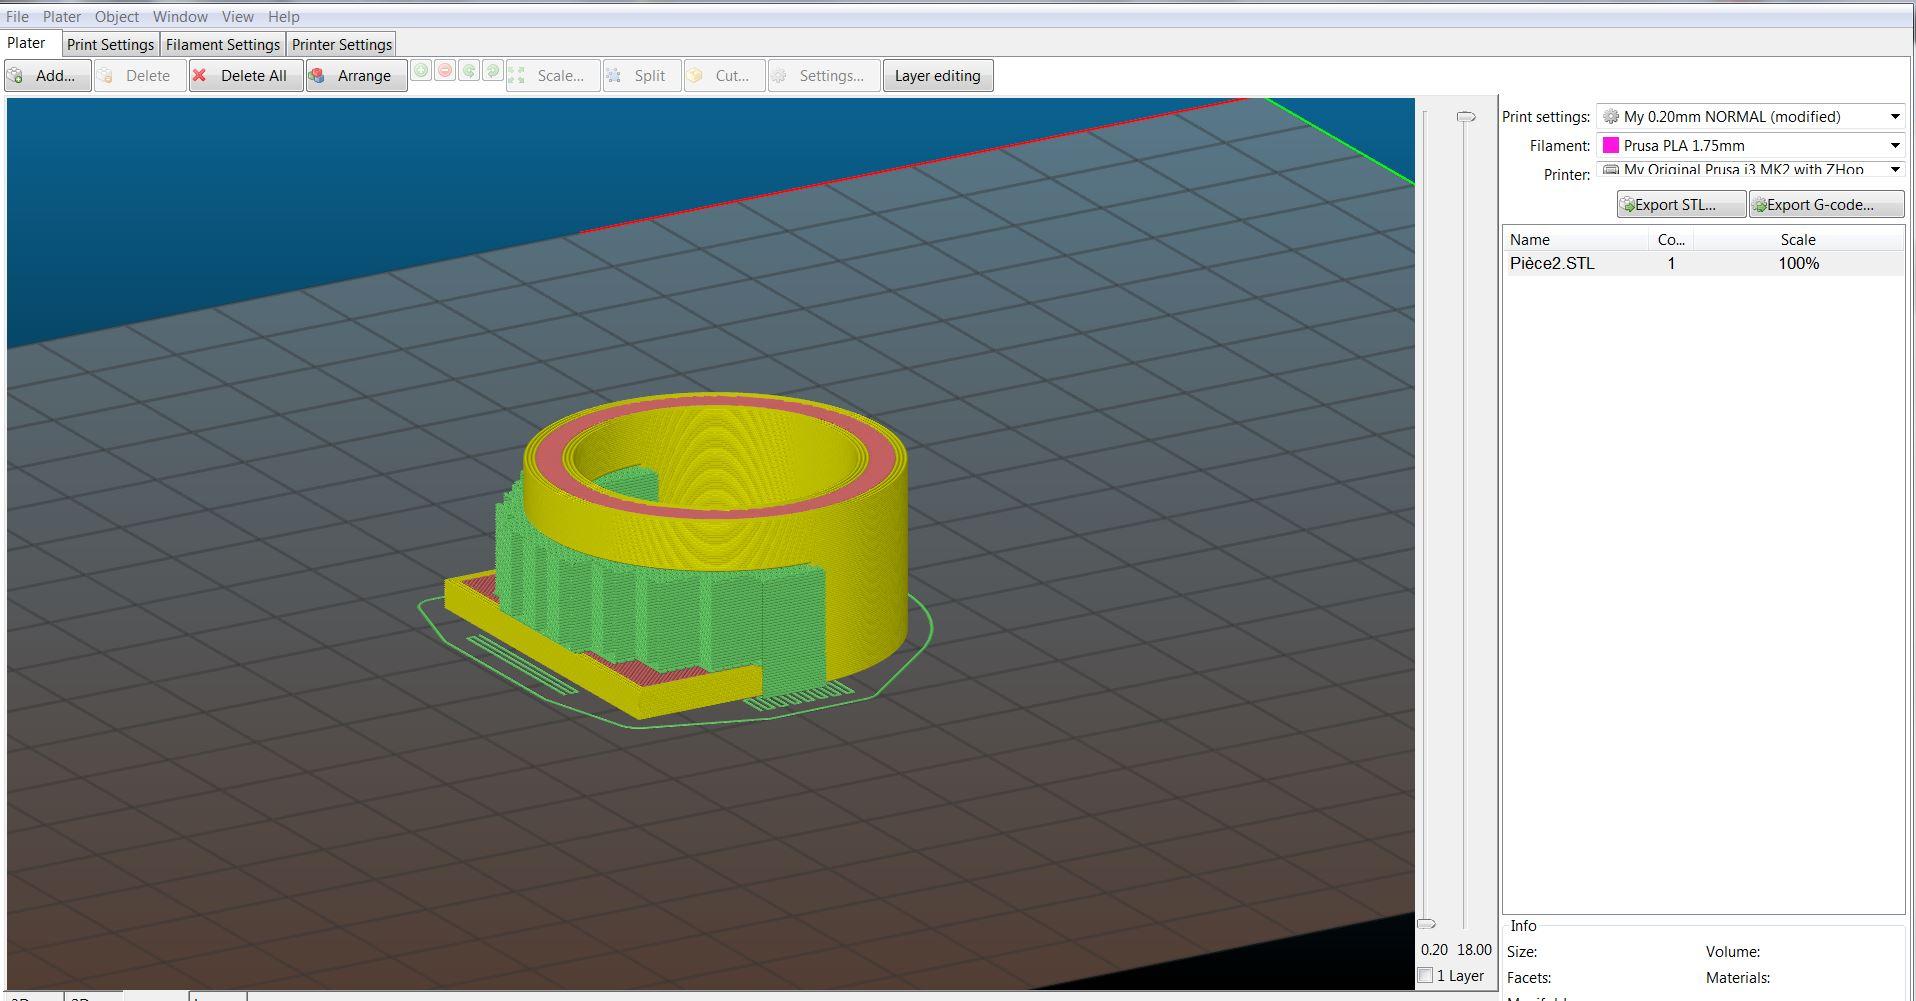This screenshot has width=1916, height=1001.
Task: Click the Delete All button
Action: [x=246, y=76]
